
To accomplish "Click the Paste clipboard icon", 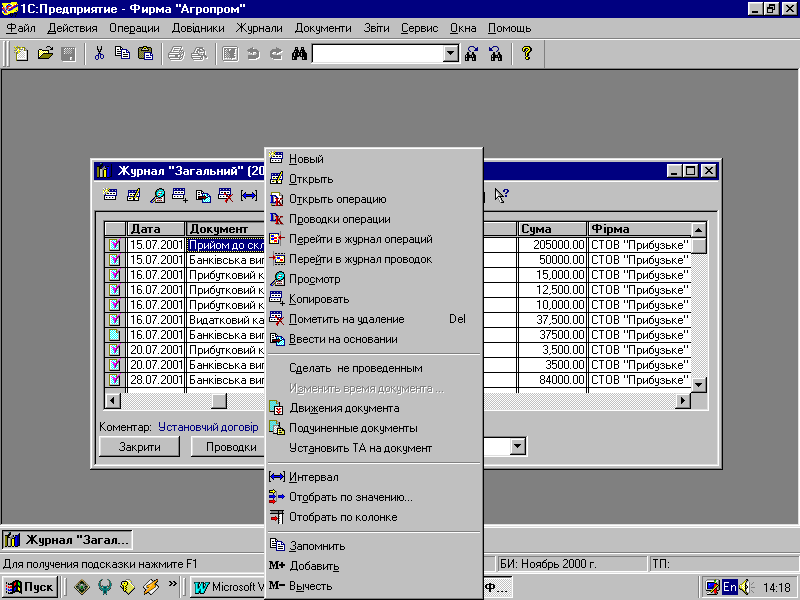I will (145, 54).
